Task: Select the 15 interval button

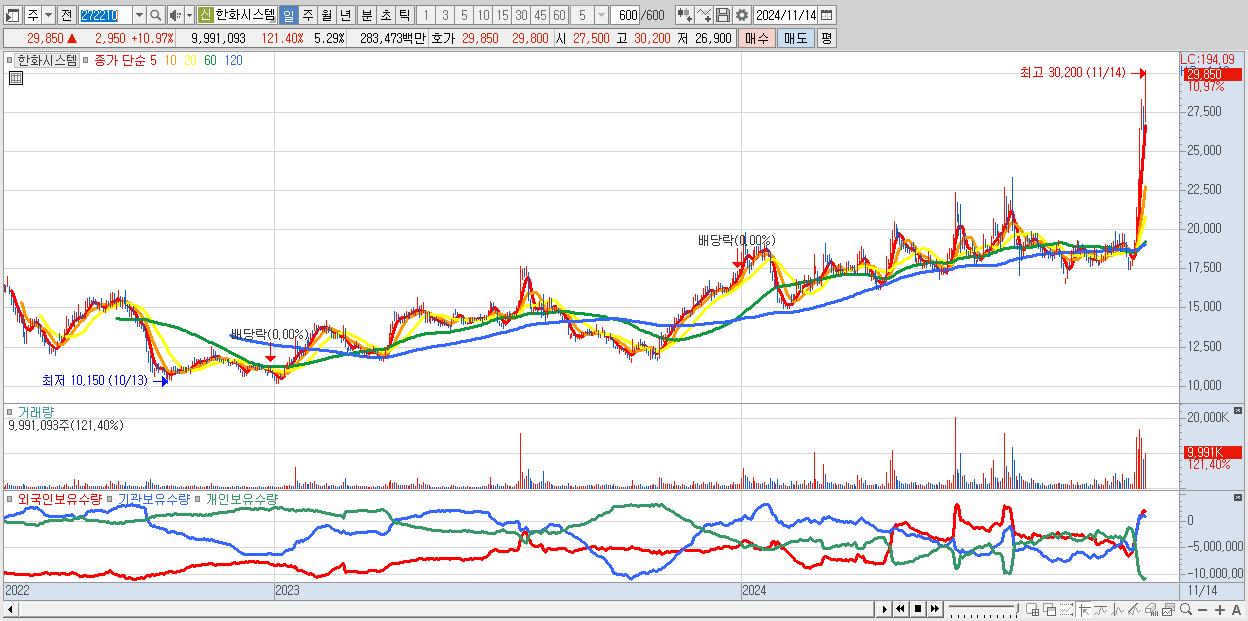Action: click(x=502, y=15)
